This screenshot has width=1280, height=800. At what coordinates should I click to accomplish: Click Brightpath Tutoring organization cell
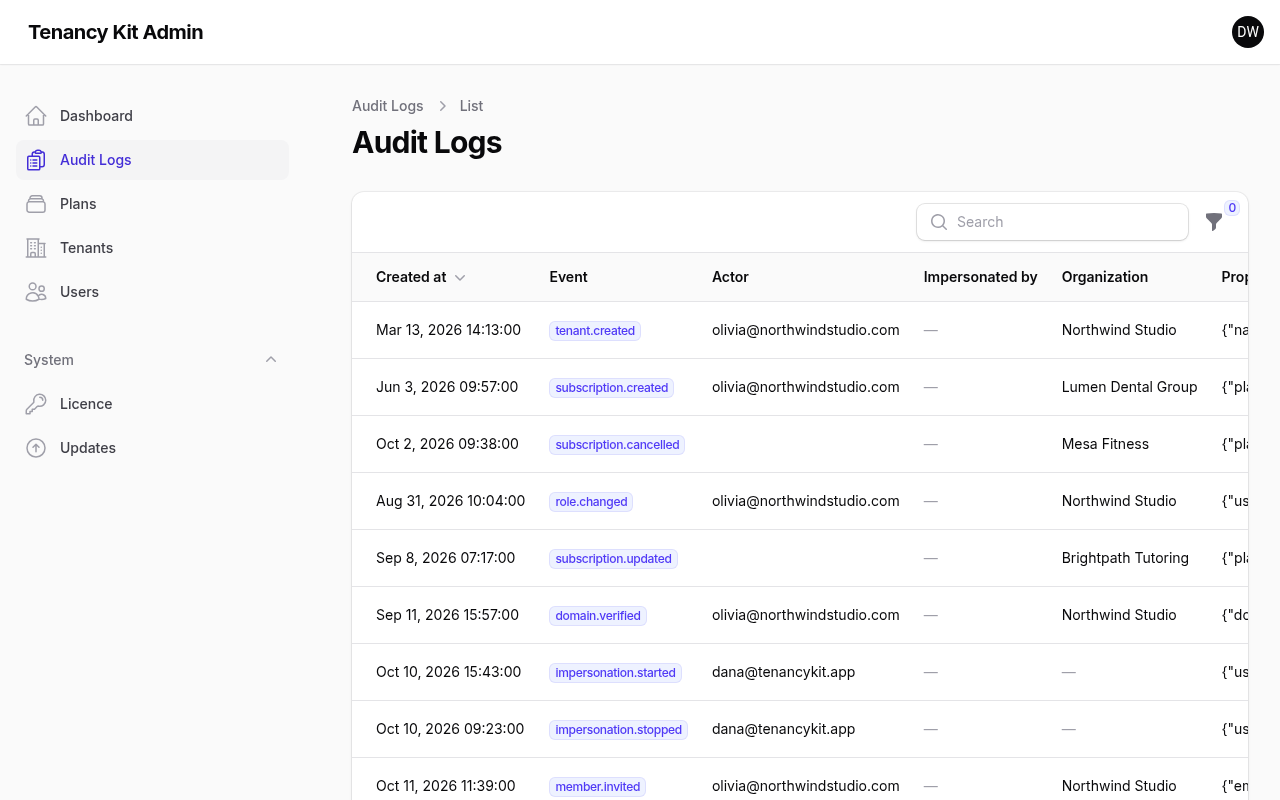(1125, 558)
